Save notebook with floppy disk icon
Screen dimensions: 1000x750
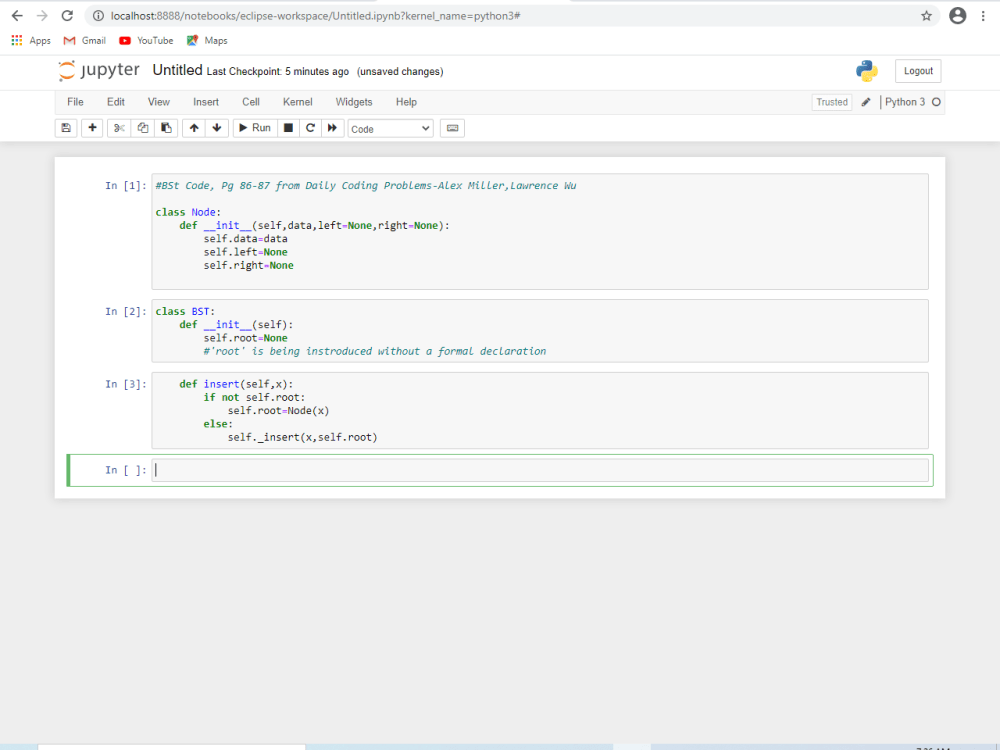[x=66, y=128]
